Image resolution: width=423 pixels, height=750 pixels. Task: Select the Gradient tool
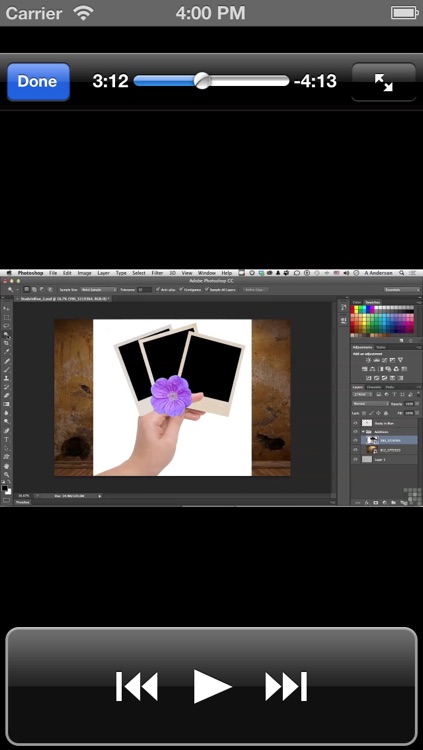click(6, 404)
